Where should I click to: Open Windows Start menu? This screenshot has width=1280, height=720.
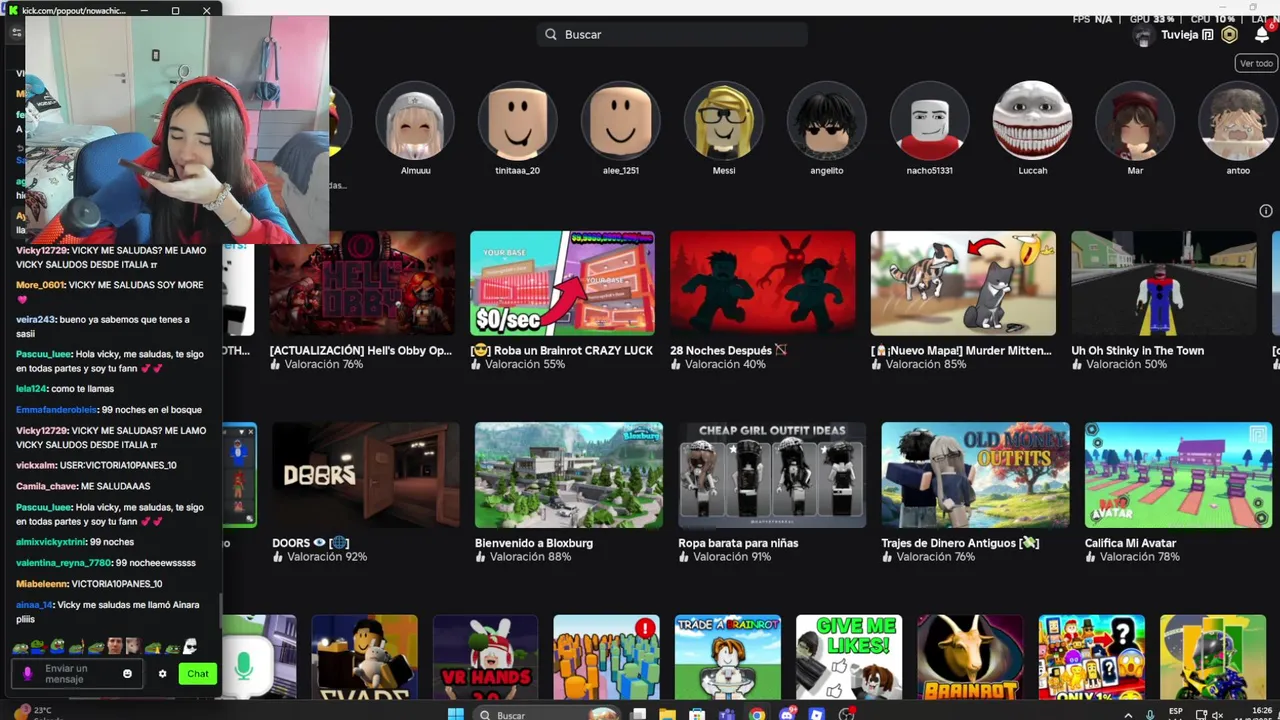coord(456,714)
